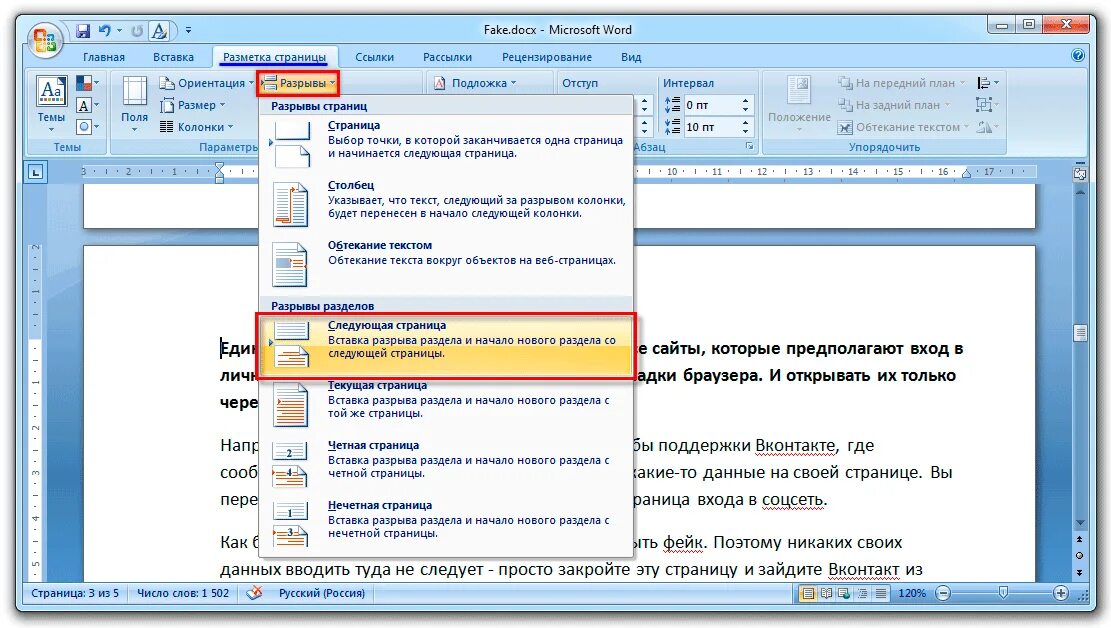Switch to the Вставка tab
This screenshot has height=628, width=1111.
[x=173, y=57]
